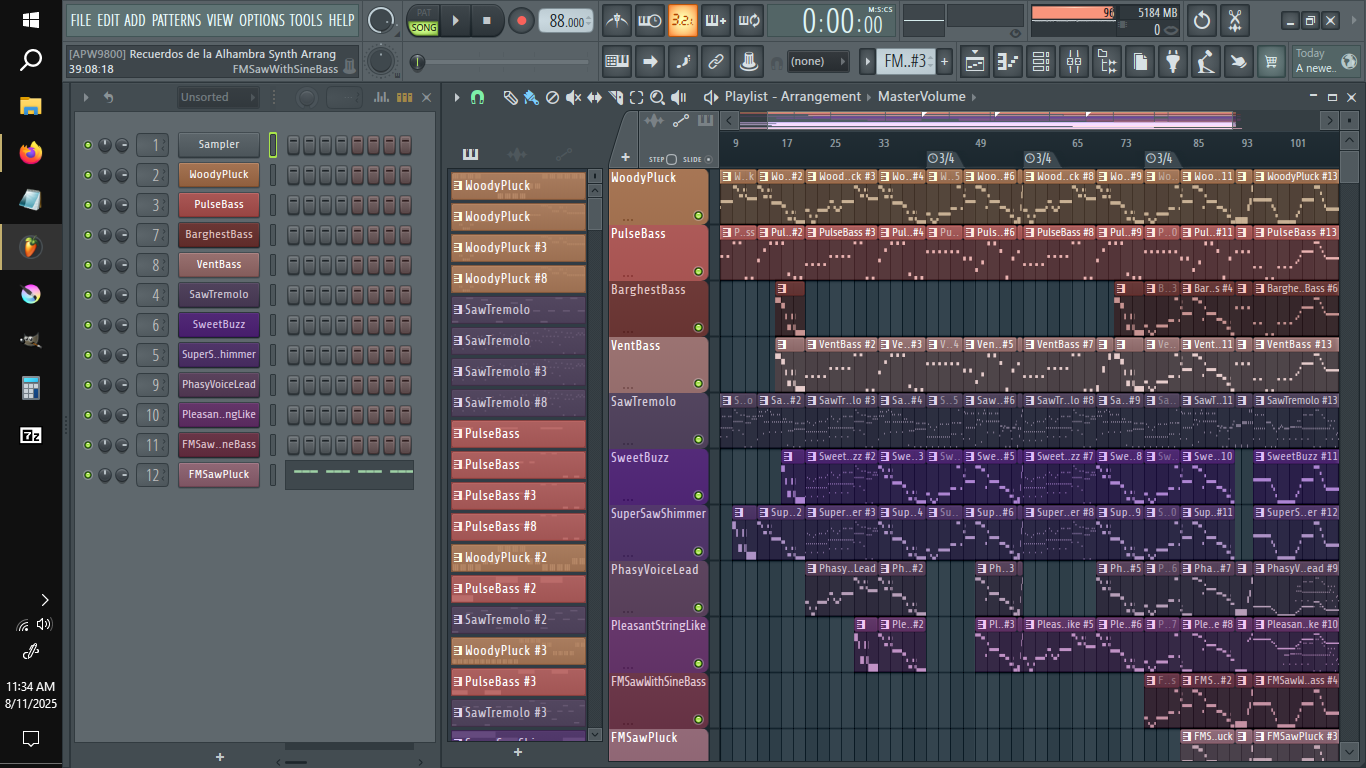Open the Channel rack view button
Screen dimensions: 1366x768
coord(1041,62)
